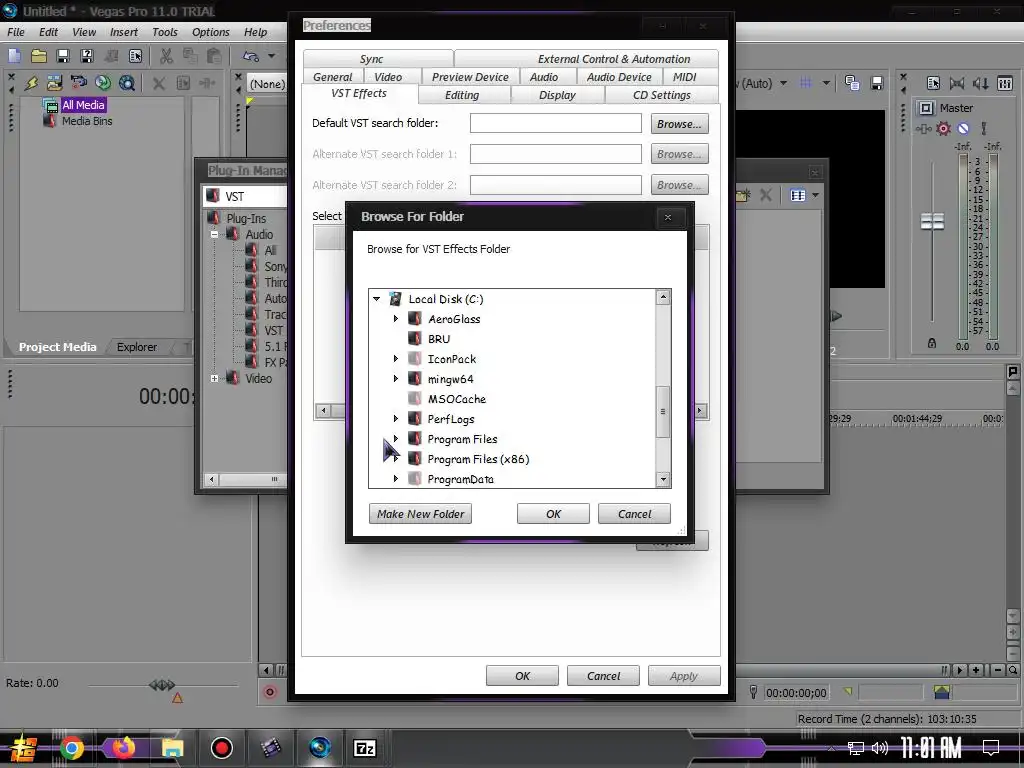Image resolution: width=1024 pixels, height=768 pixels.
Task: Click Import Media icon in Project Media toolbar
Action: pyautogui.click(x=55, y=83)
